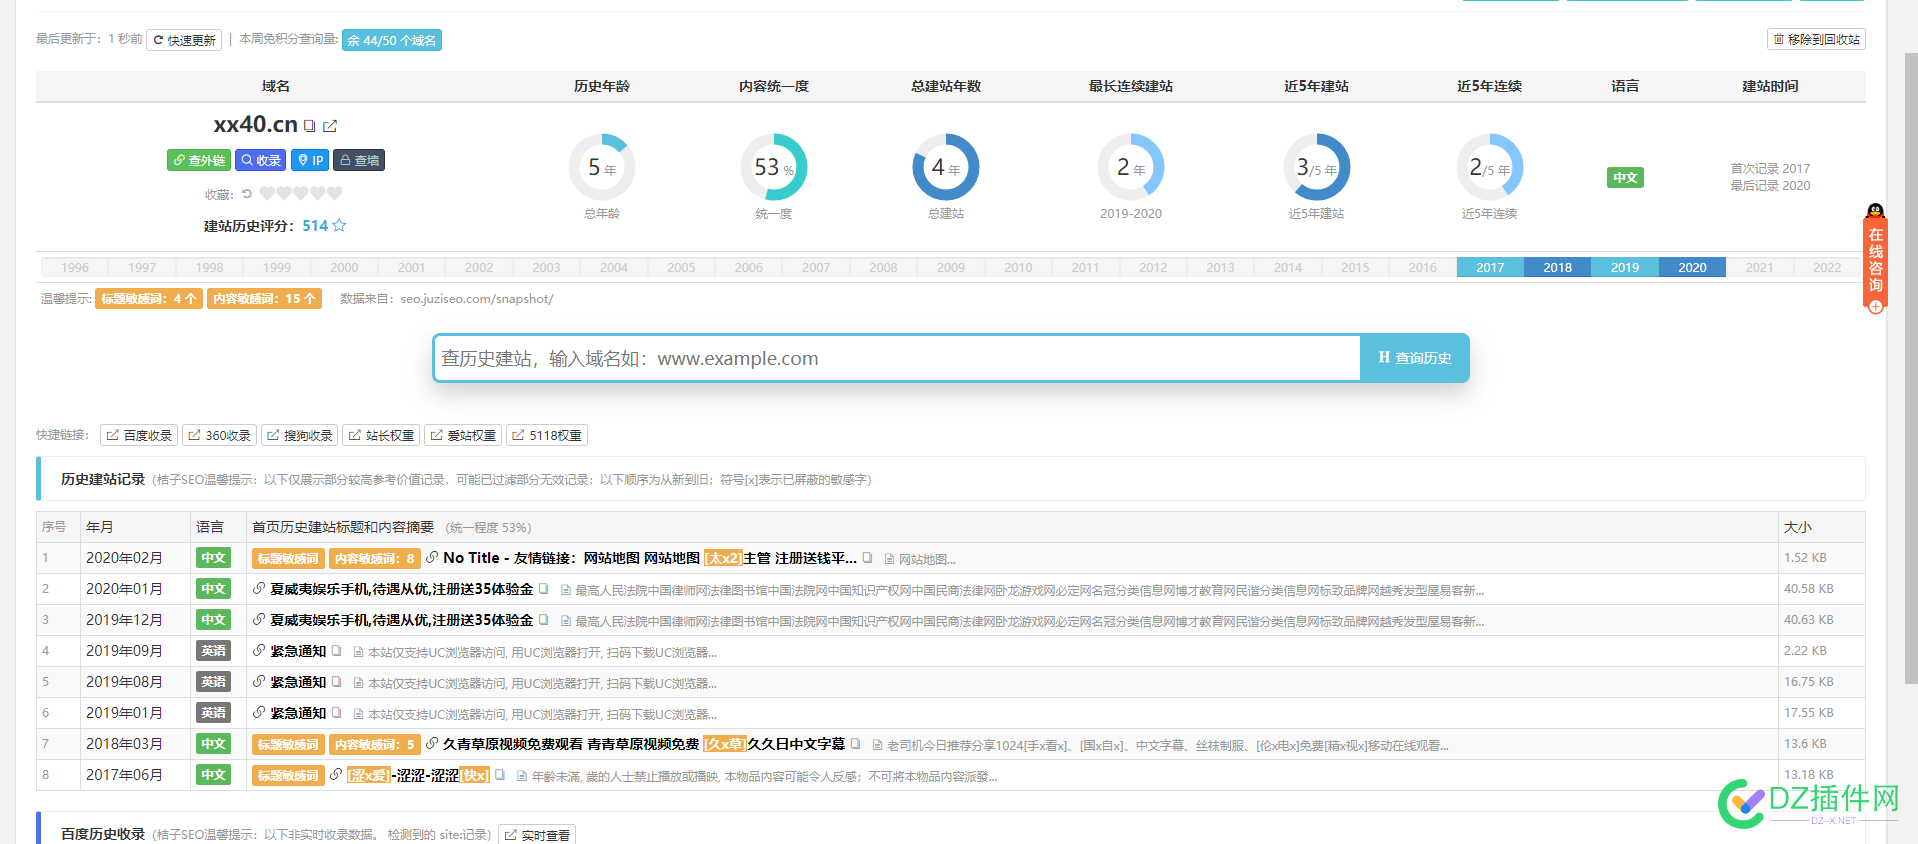The width and height of the screenshot is (1918, 844).
Task: Click the 收录 search button
Action: point(261,160)
